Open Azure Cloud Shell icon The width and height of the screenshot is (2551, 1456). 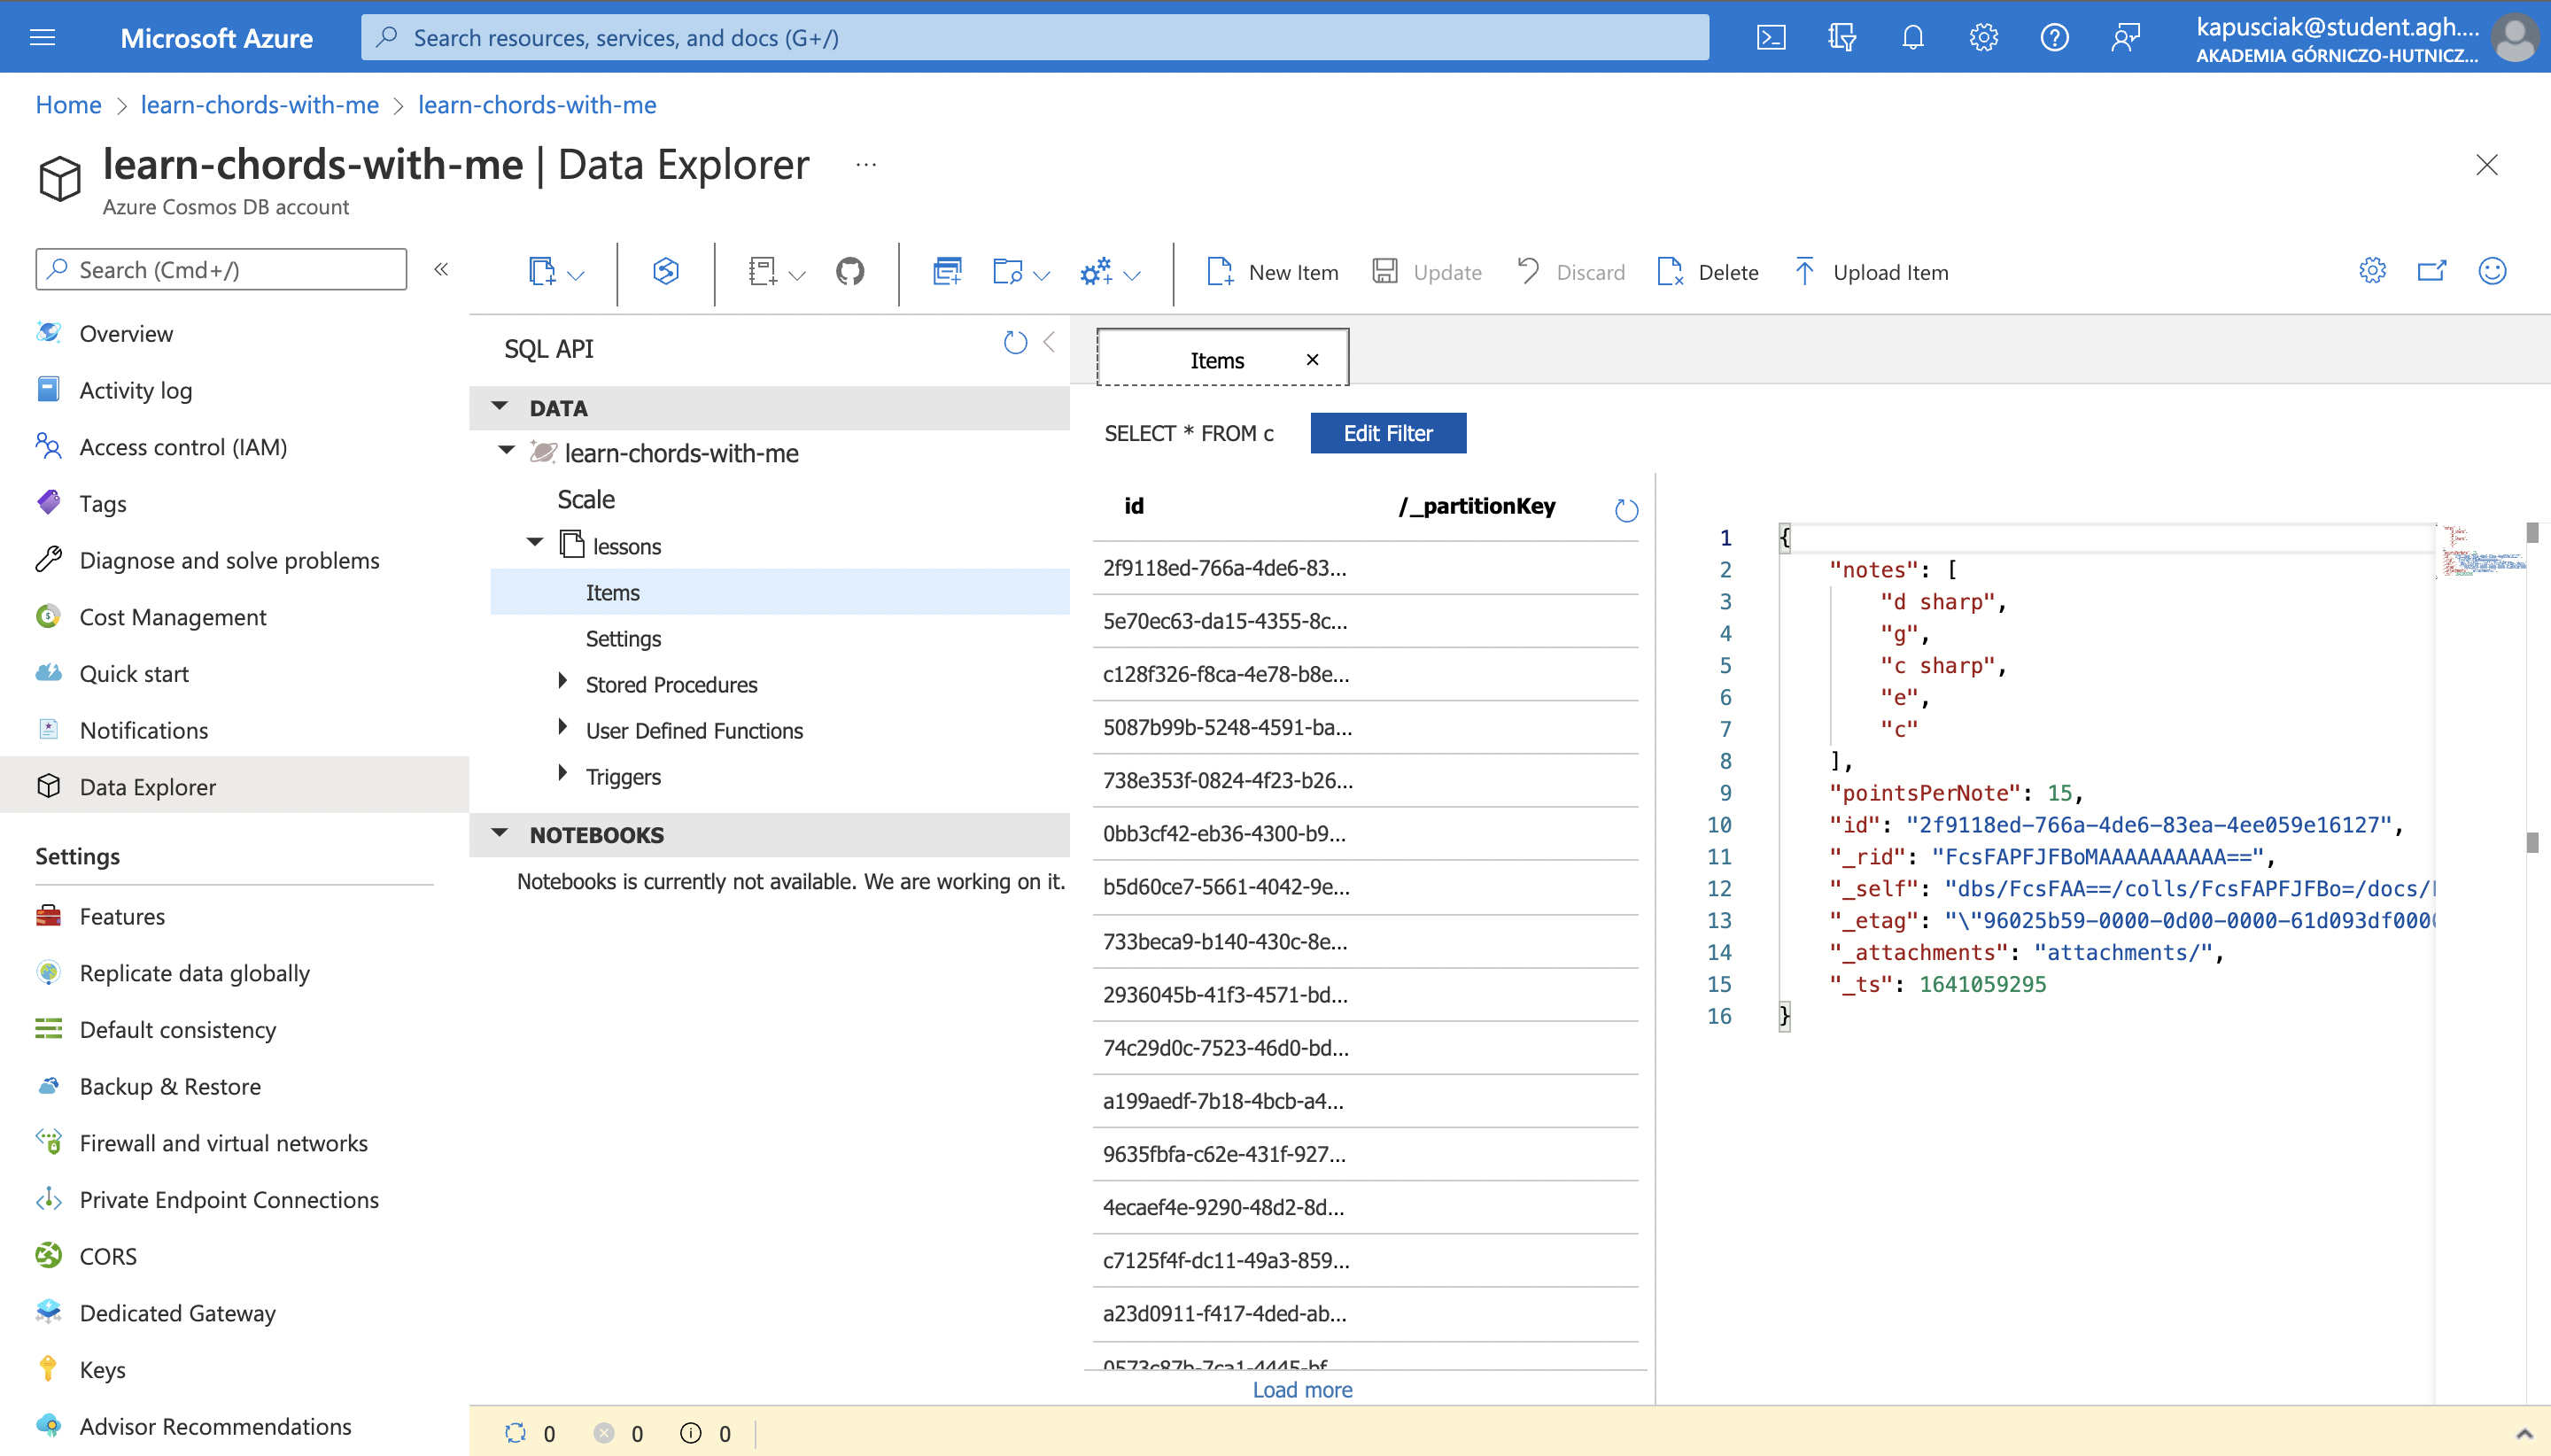(x=1770, y=38)
